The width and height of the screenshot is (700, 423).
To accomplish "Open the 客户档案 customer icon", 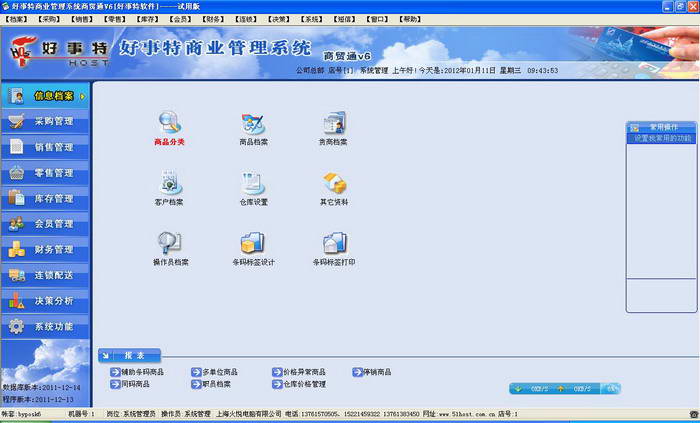I will coord(169,183).
